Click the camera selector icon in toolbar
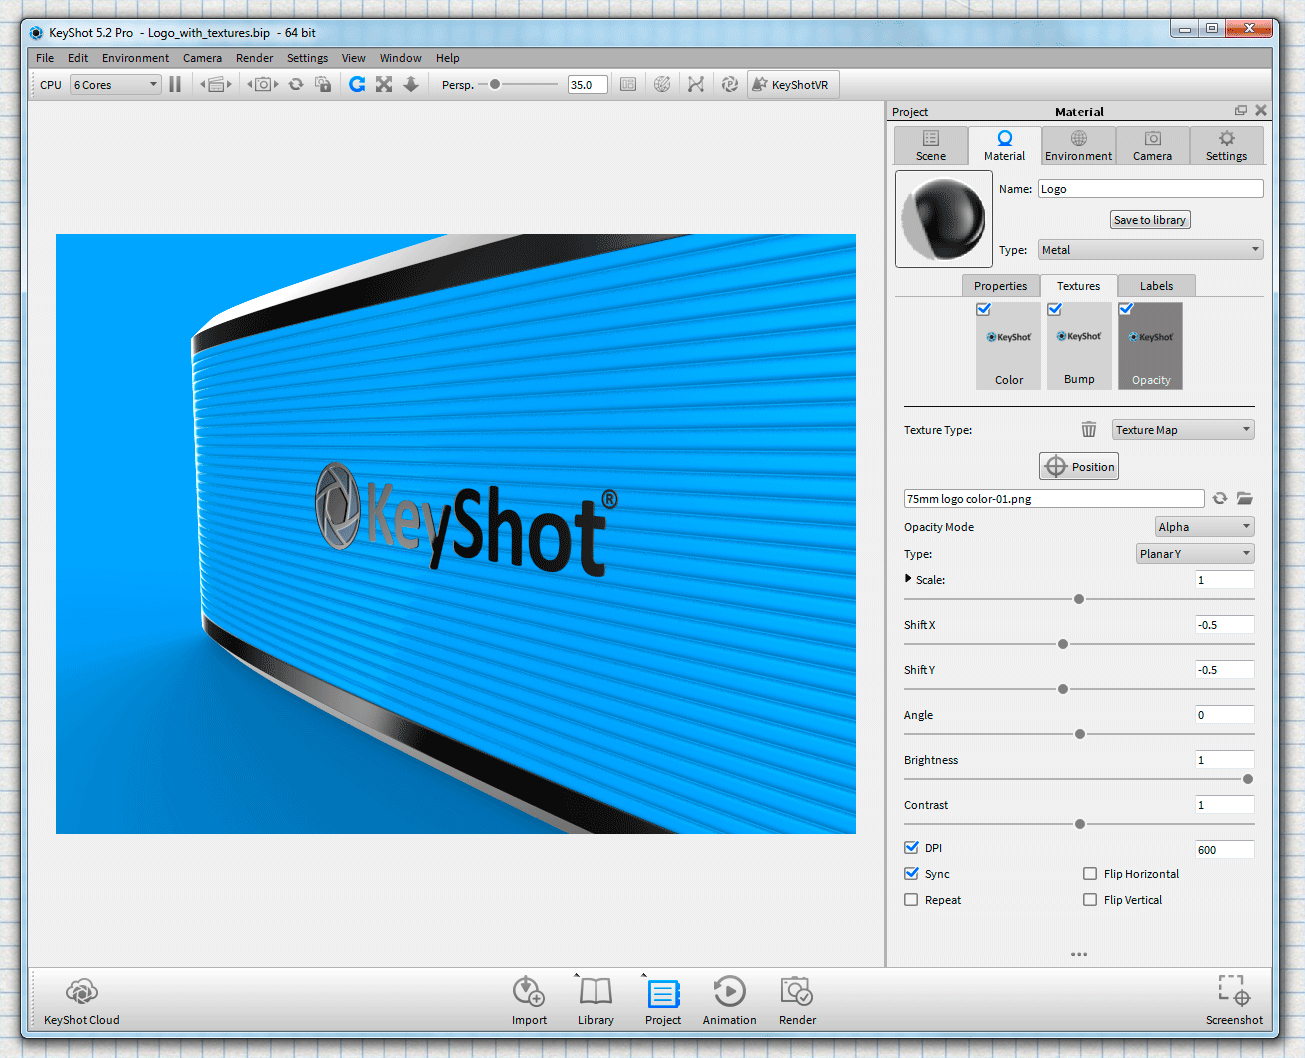The width and height of the screenshot is (1305, 1058). pos(263,85)
